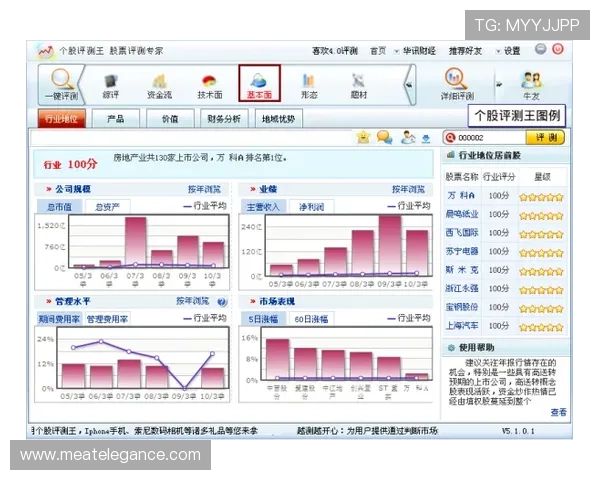Click the app logo chart icon
Image resolution: width=600 pixels, height=480 pixels.
[46, 51]
